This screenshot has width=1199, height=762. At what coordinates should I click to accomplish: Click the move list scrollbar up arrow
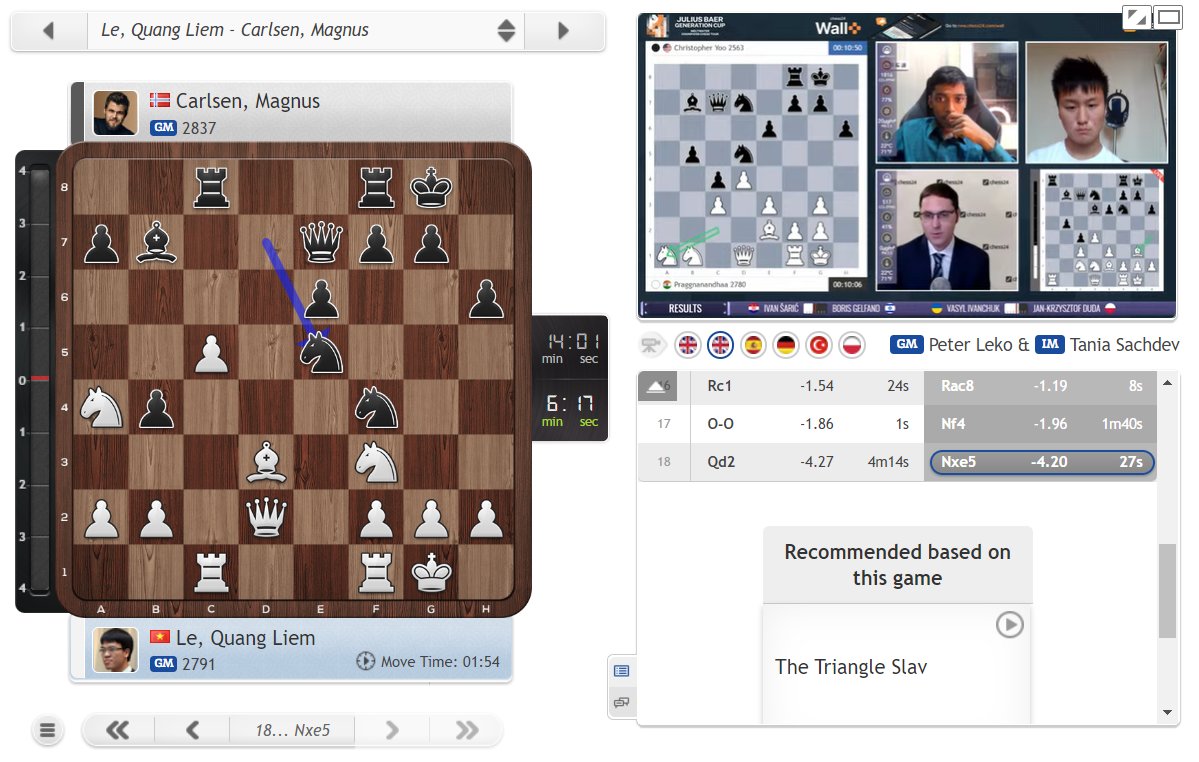pyautogui.click(x=1167, y=382)
